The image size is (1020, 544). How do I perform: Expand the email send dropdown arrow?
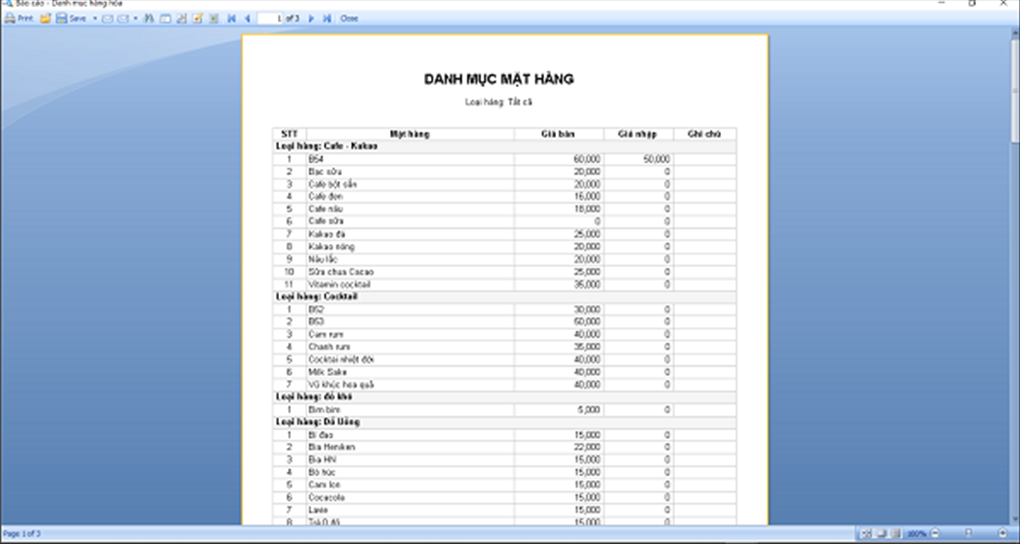pyautogui.click(x=135, y=19)
